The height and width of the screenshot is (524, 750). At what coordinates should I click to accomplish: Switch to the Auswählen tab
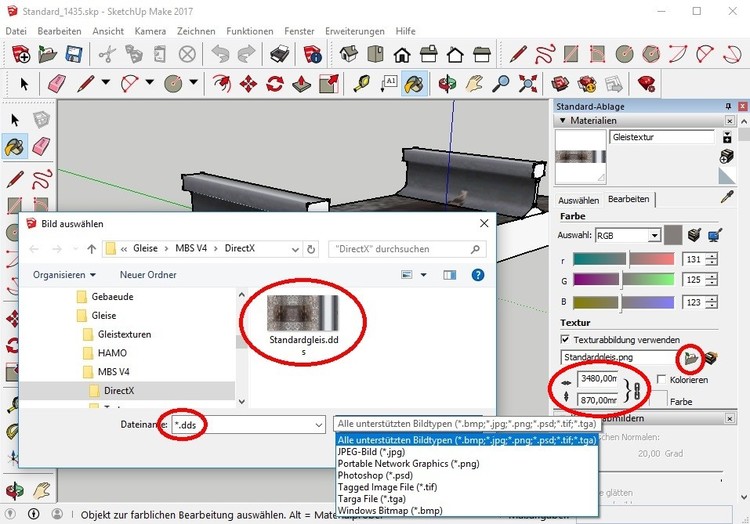click(578, 200)
